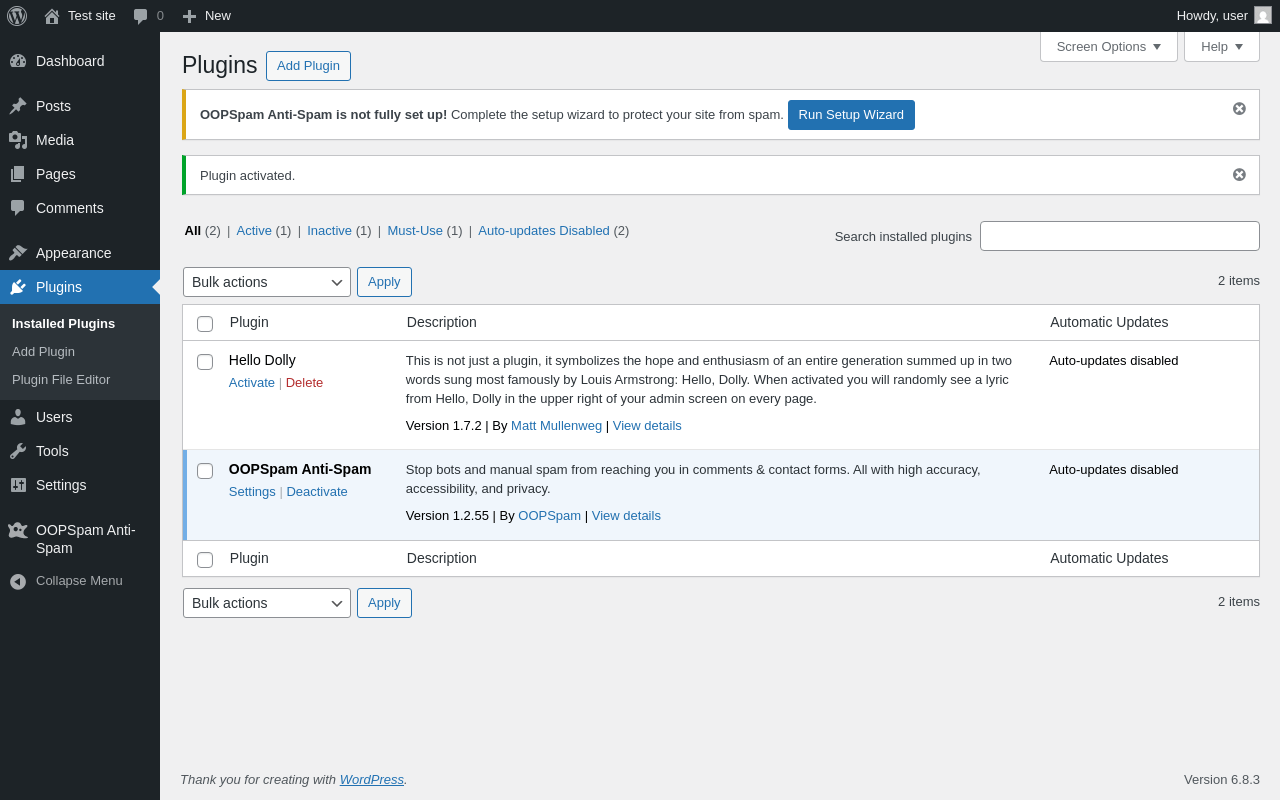Click the comments bubble in admin bar
Screen dimensions: 1280x800
pos(141,16)
